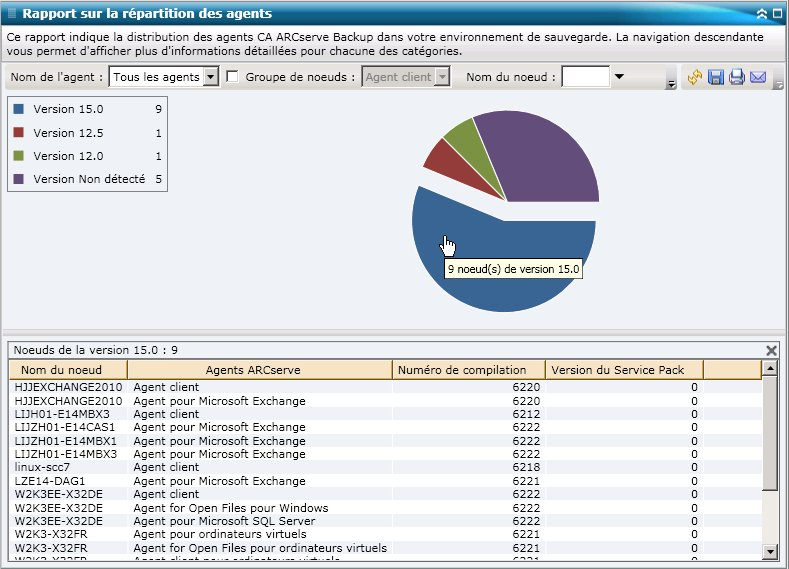Close the Noeuds de la version 15.0 table

click(x=771, y=350)
